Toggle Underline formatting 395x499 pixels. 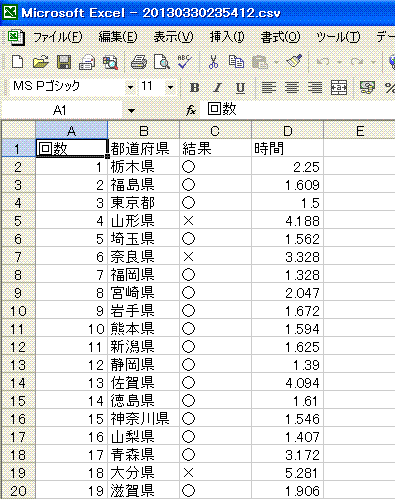point(240,88)
